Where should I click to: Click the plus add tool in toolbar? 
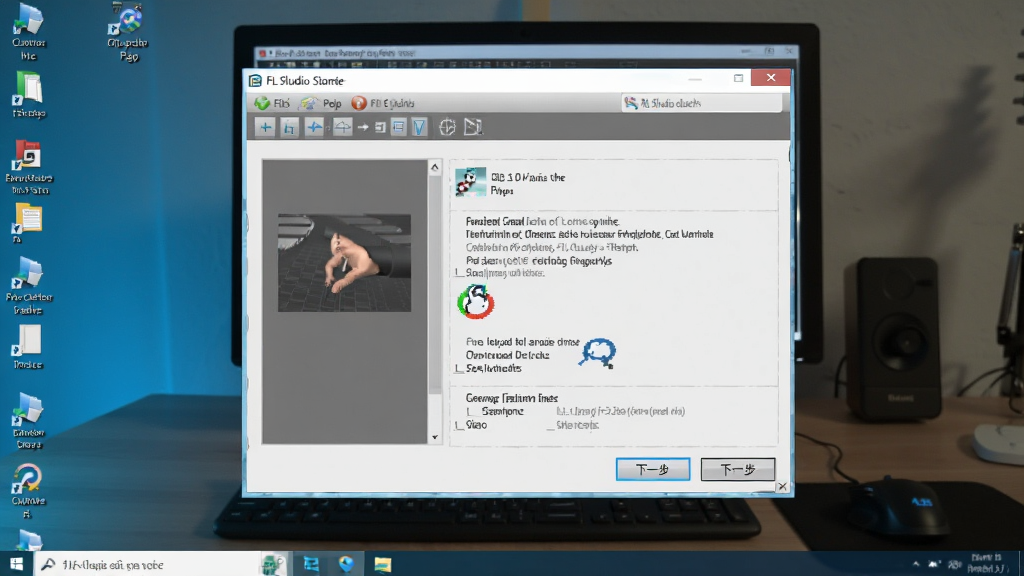coord(265,127)
